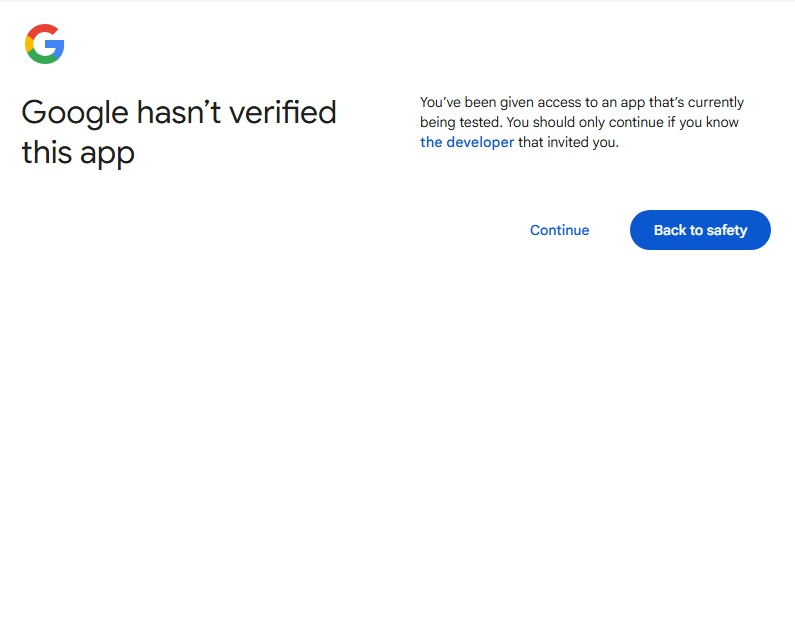Click the Back to safety button
Screen dimensions: 795x627
pyautogui.click(x=700, y=230)
